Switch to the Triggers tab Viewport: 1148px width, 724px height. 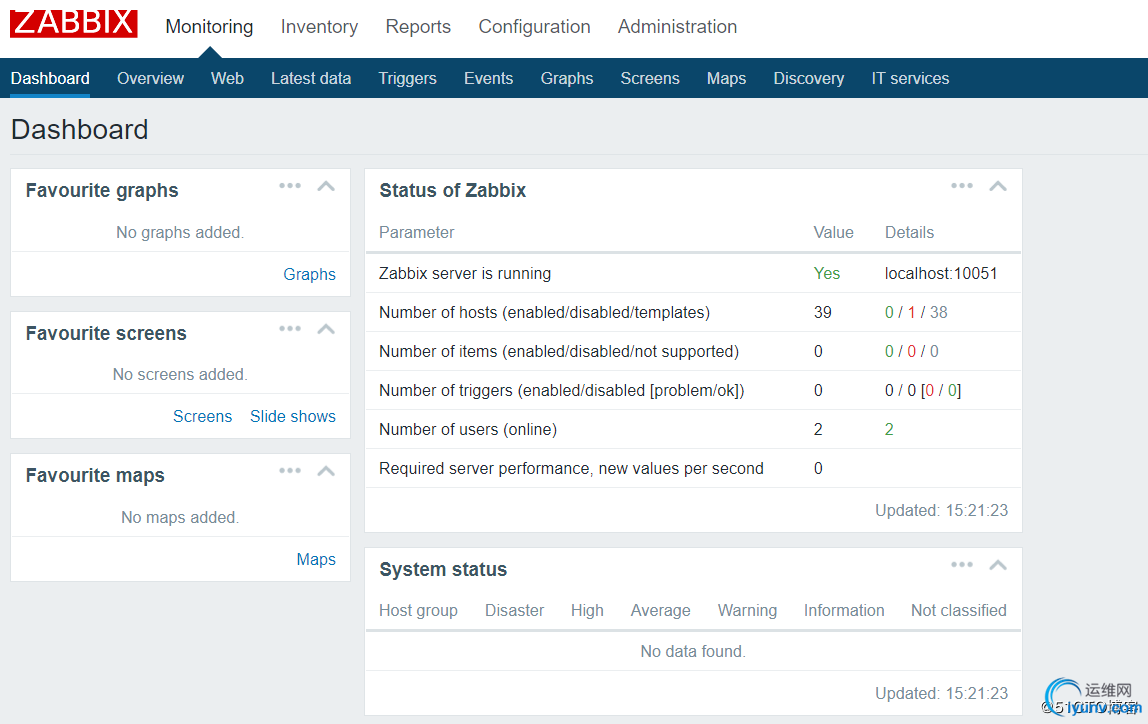[x=407, y=78]
